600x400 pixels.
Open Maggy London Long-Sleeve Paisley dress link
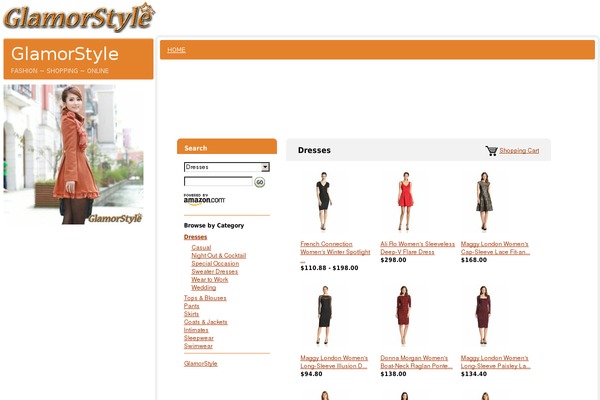[x=496, y=362]
